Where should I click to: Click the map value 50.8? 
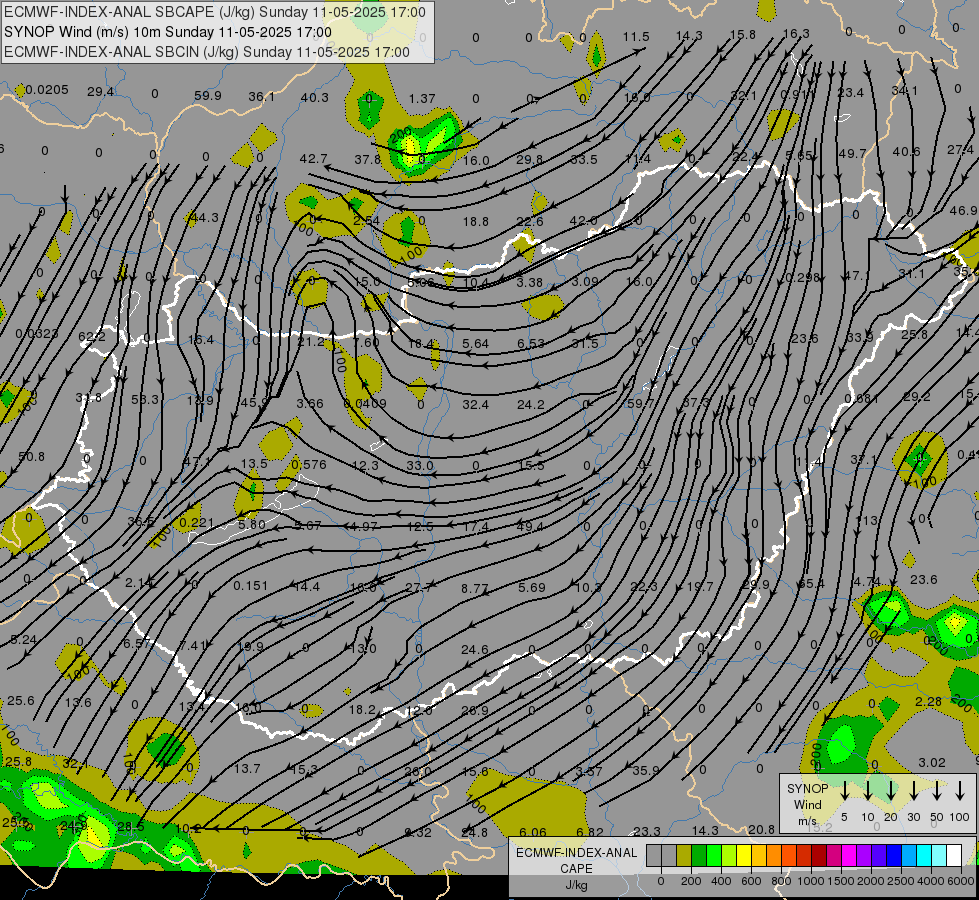[31, 457]
